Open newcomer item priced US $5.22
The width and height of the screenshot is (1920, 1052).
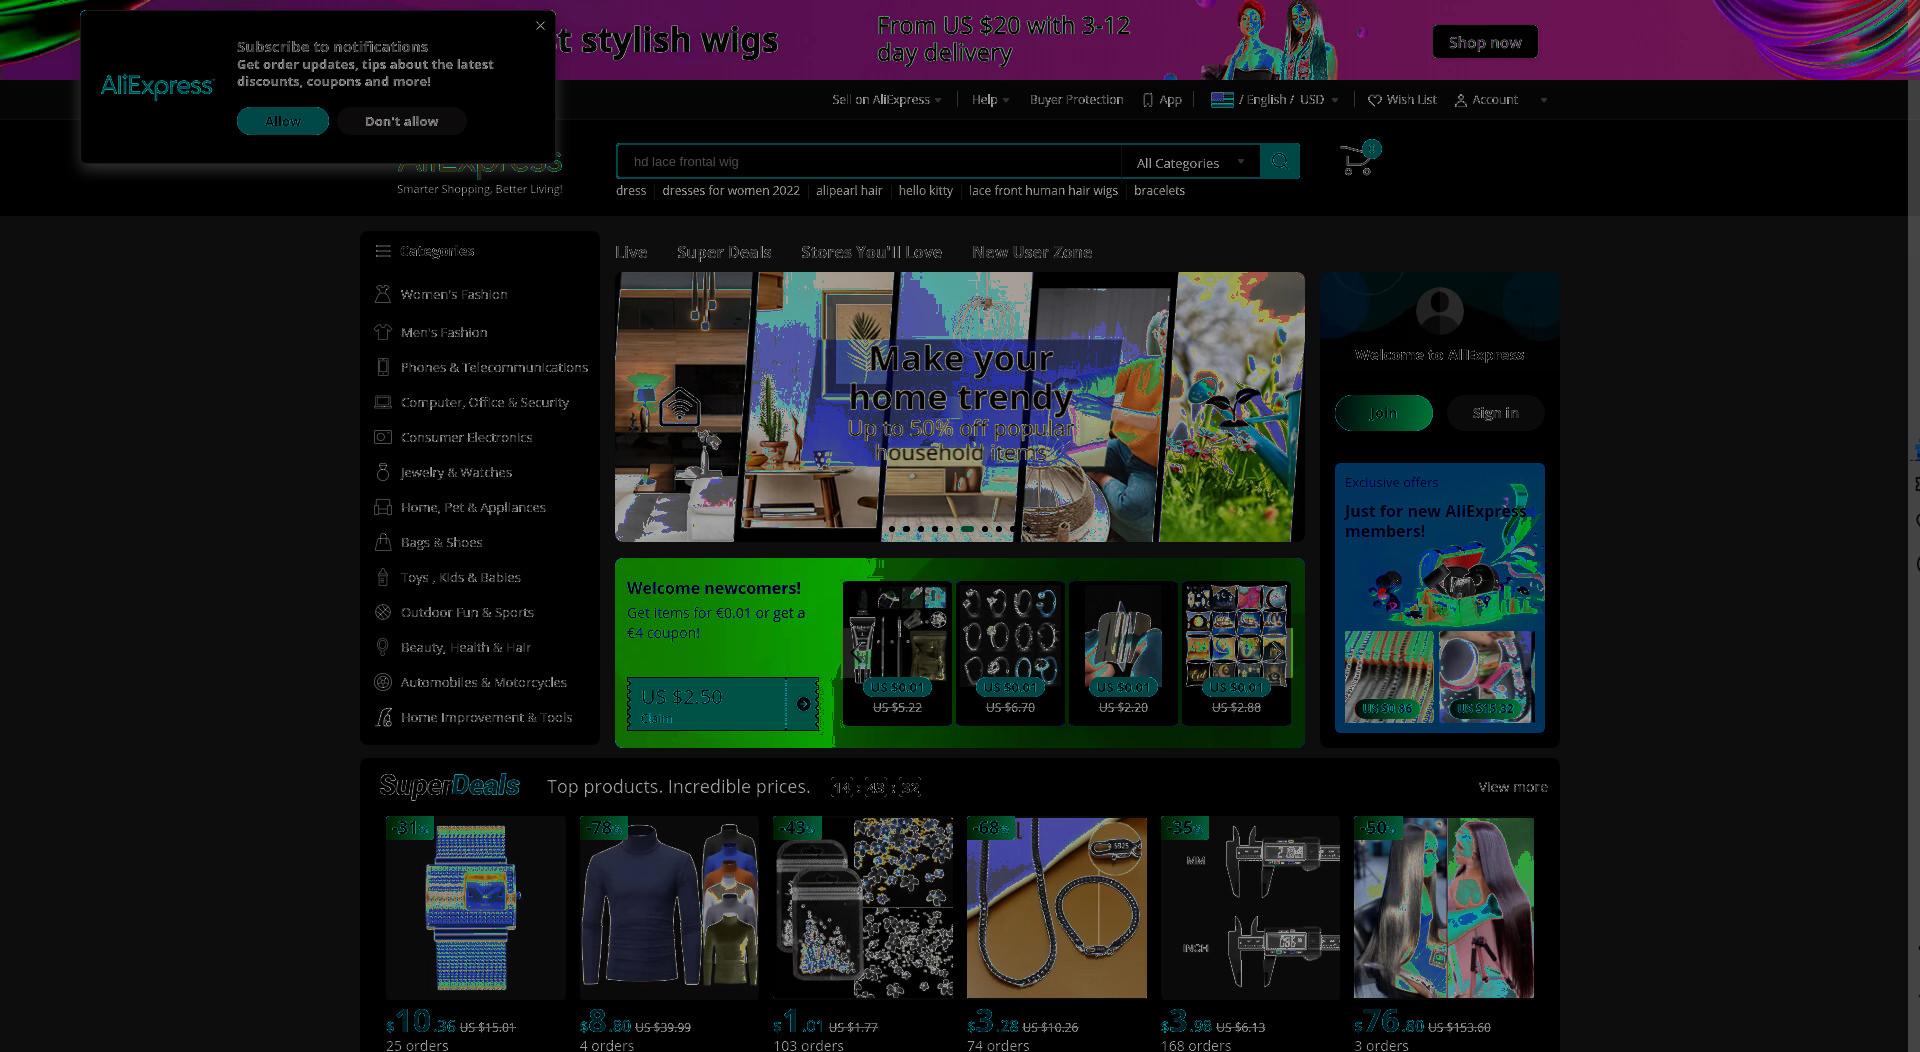[x=897, y=652]
